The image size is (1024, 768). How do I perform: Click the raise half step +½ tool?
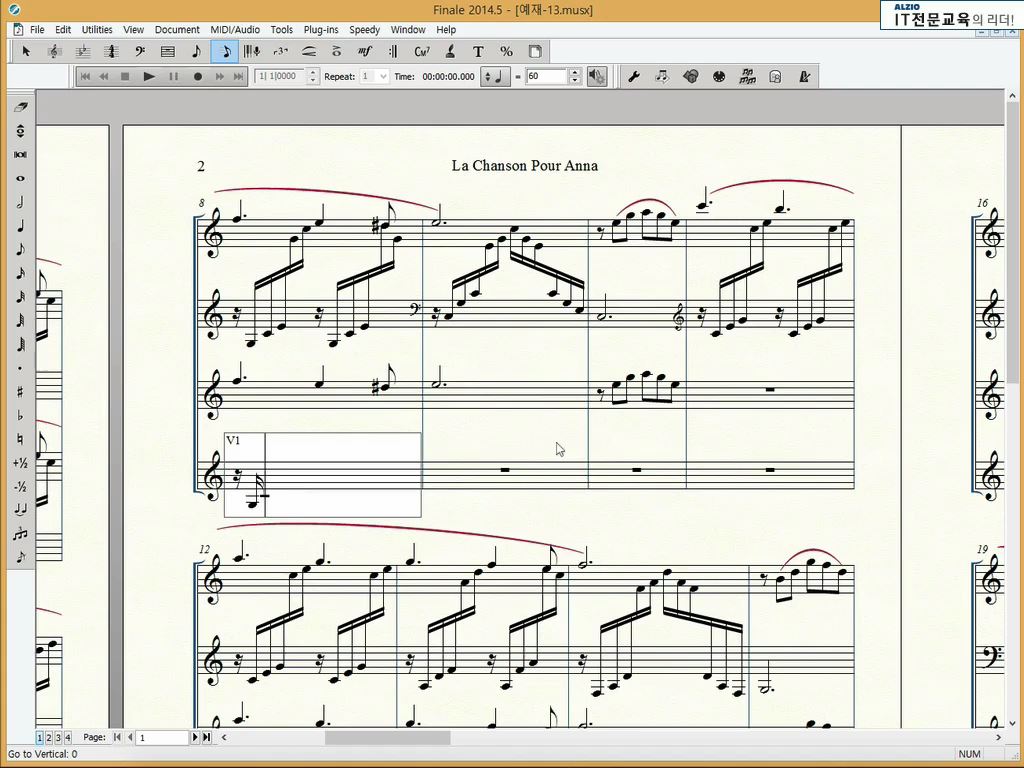(20, 463)
